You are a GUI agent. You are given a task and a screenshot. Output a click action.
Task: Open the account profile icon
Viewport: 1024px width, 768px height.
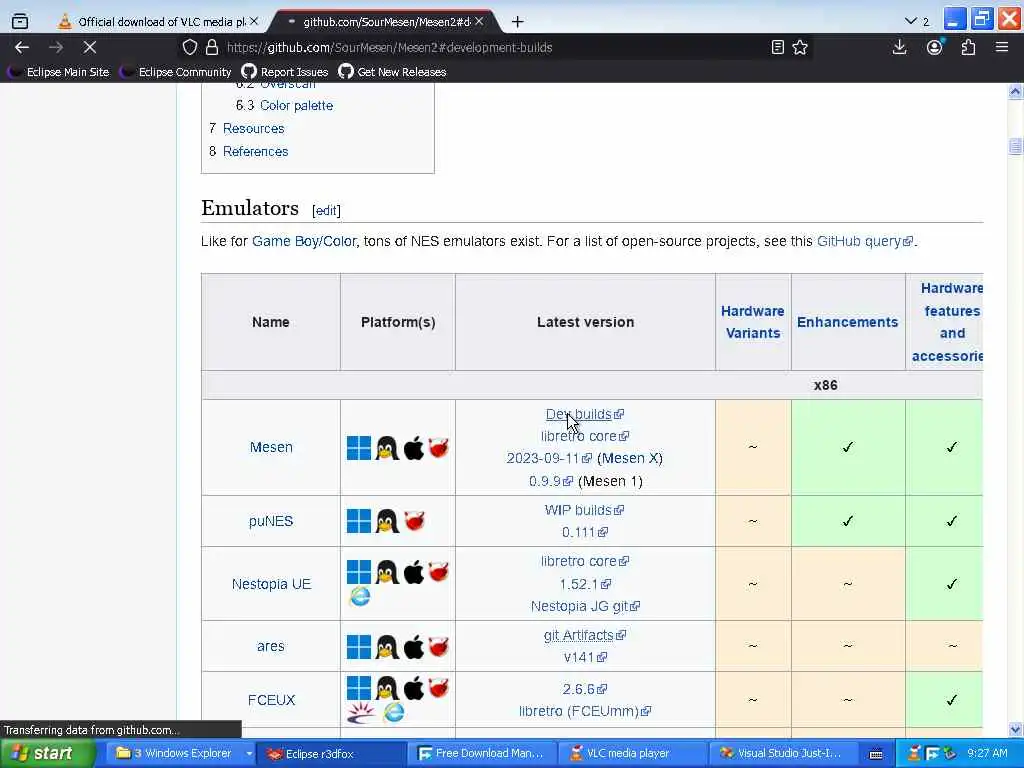tap(935, 47)
